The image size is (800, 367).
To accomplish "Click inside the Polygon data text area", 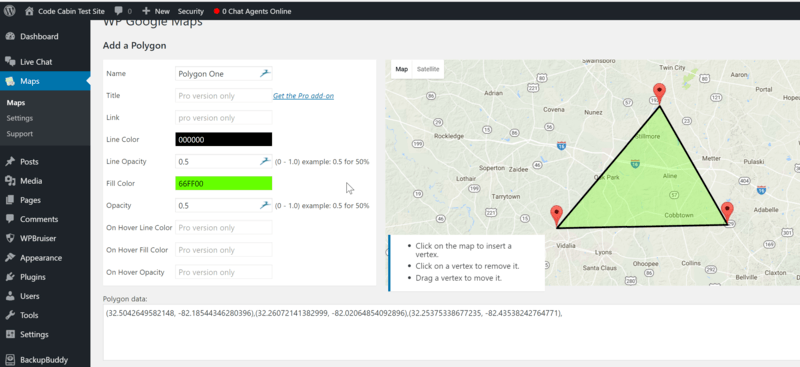I will click(x=452, y=332).
